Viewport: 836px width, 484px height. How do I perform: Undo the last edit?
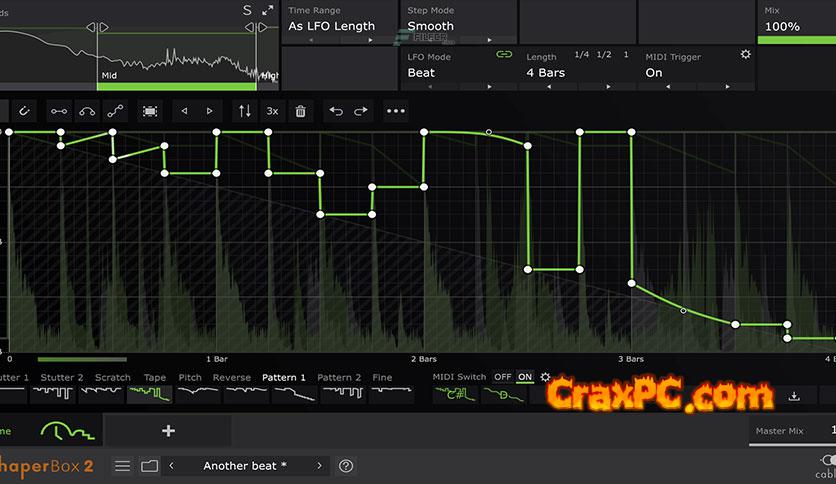click(x=336, y=111)
